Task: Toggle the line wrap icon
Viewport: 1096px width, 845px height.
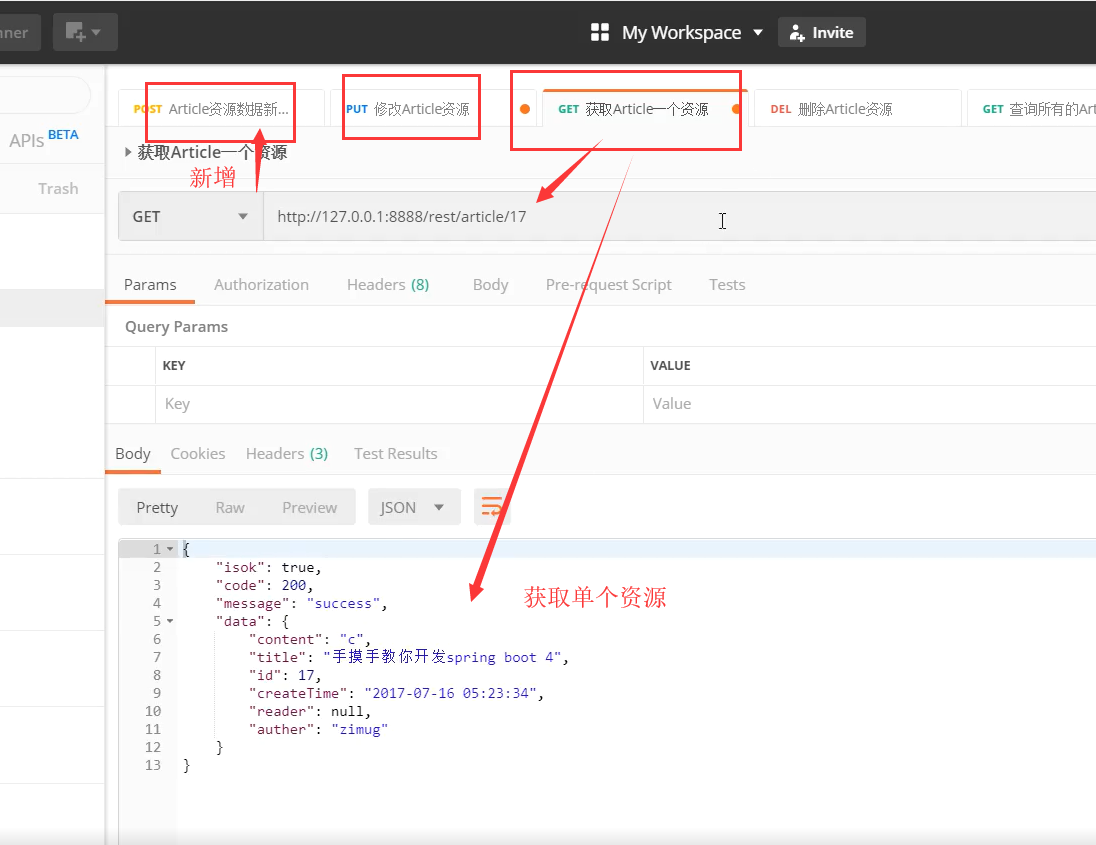Action: pos(491,507)
